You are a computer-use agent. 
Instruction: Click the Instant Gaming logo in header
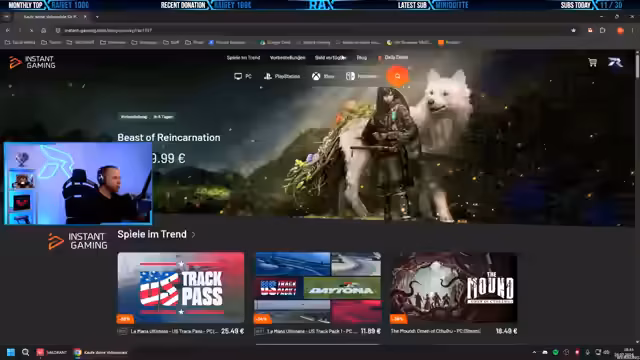[x=32, y=62]
